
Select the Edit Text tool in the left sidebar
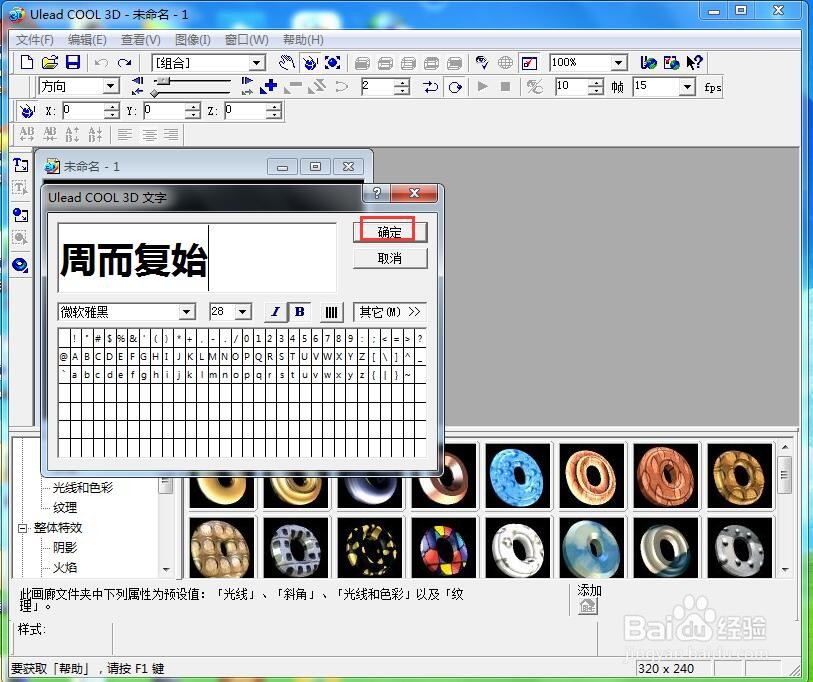pyautogui.click(x=20, y=189)
